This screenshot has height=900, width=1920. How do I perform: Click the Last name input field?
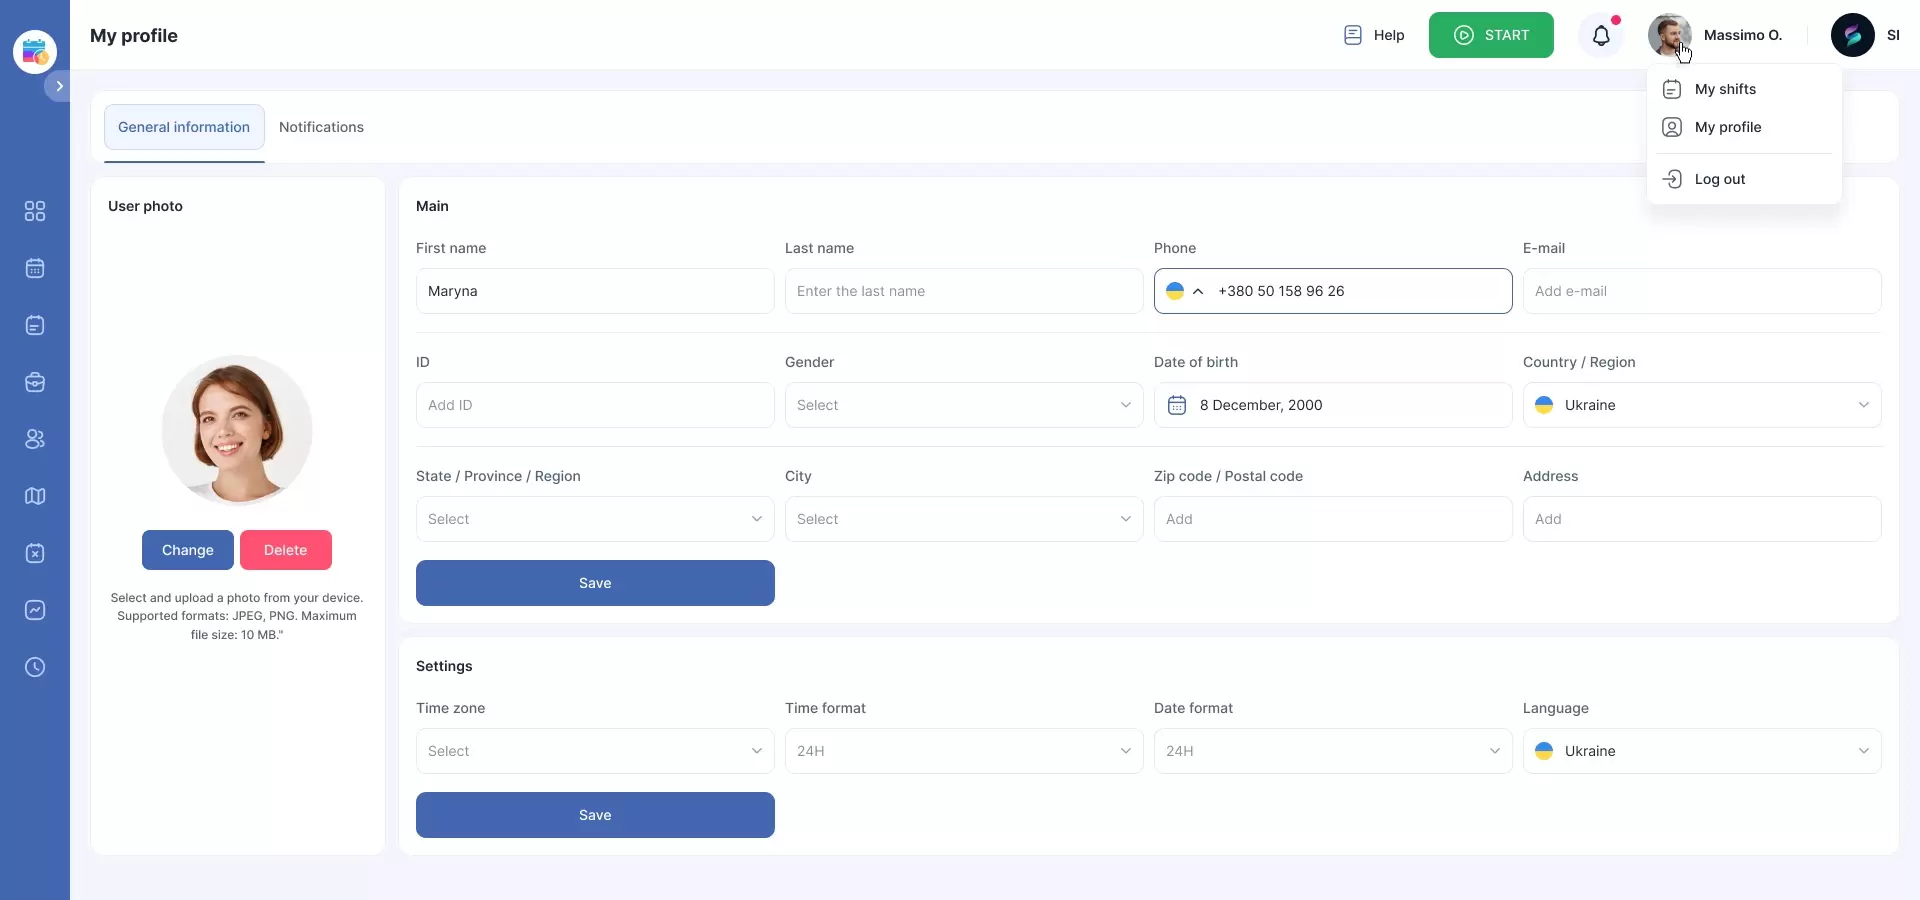point(963,291)
